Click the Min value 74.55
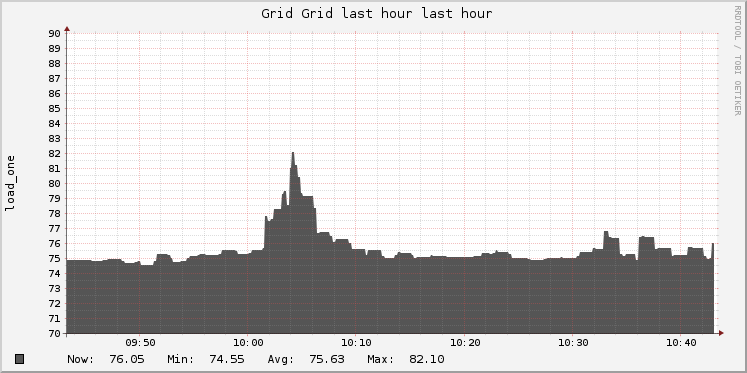The image size is (747, 373). pos(227,359)
